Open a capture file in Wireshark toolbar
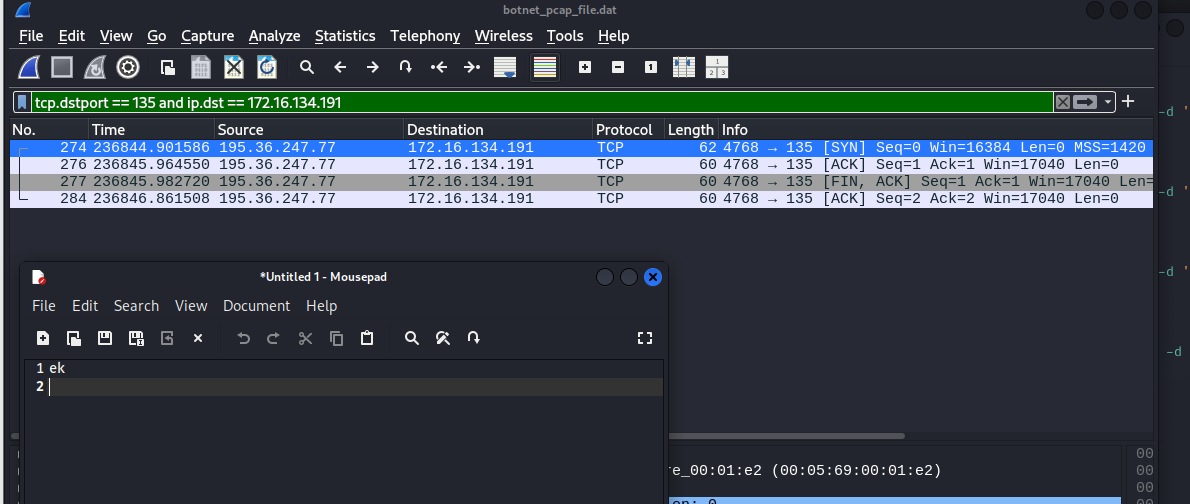1190x504 pixels. pos(168,68)
